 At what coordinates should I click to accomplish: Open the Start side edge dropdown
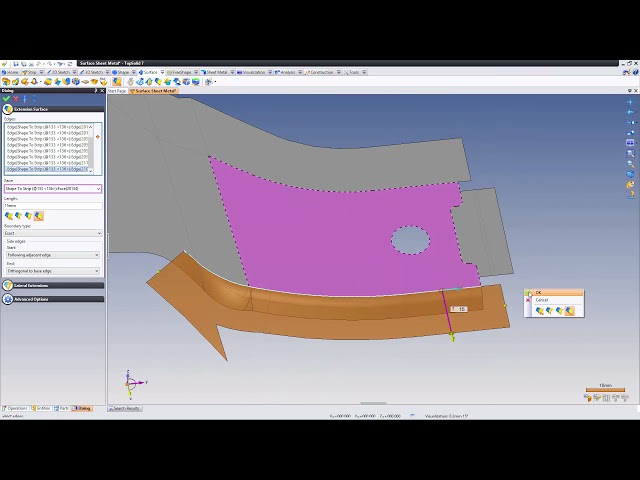[53, 255]
